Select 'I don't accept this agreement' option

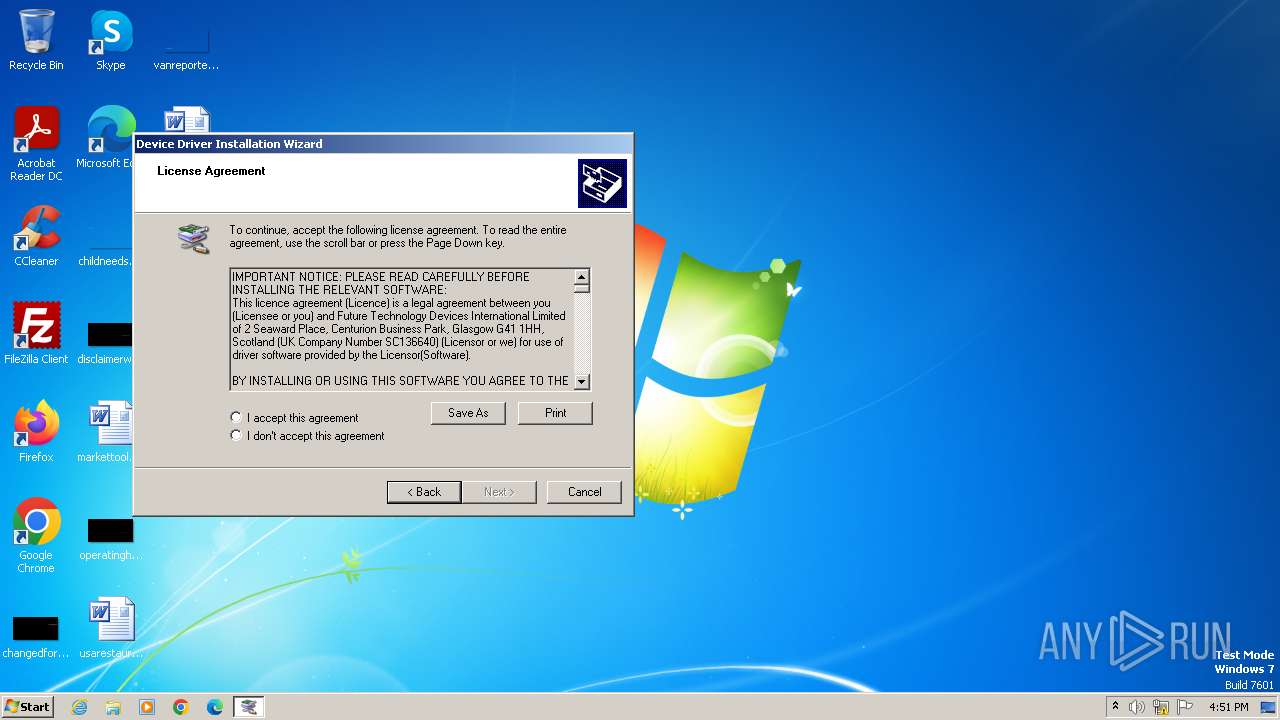coord(236,435)
